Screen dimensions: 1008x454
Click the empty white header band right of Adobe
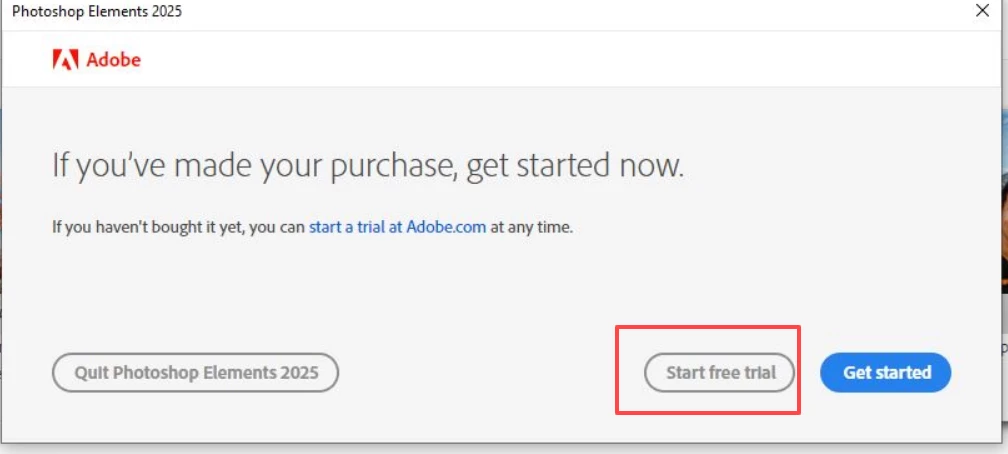(566, 59)
